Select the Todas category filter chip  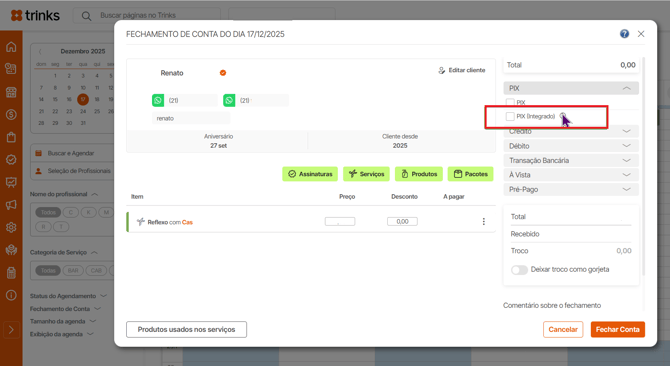(48, 270)
